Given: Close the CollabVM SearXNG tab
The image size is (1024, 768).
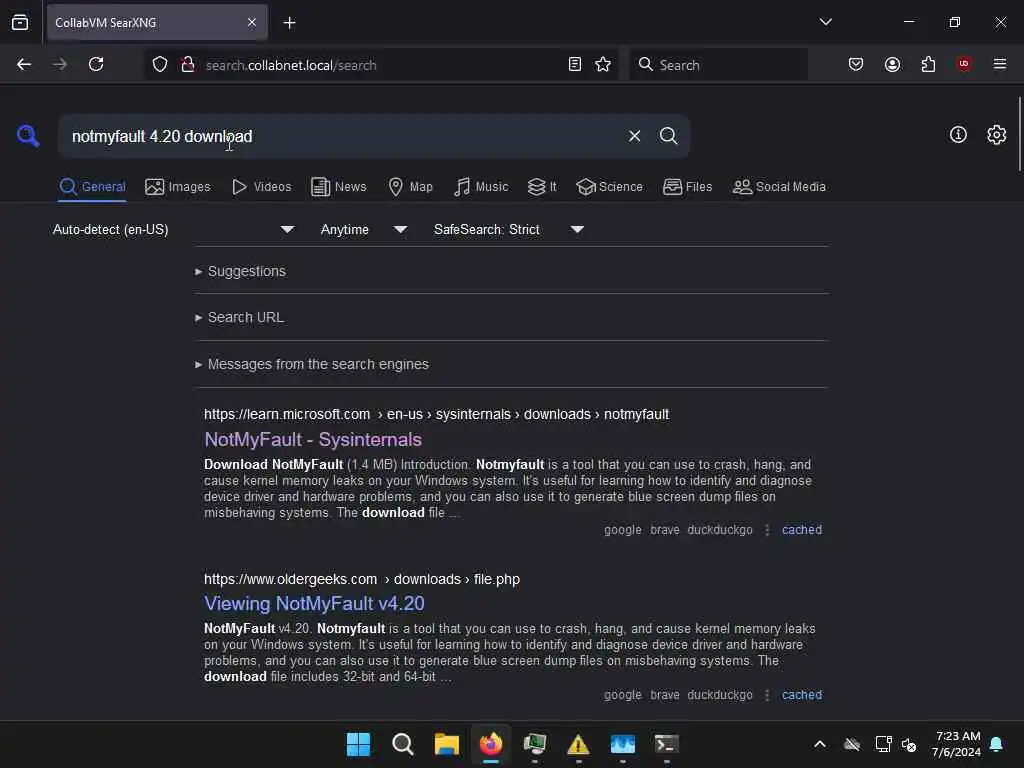Looking at the screenshot, I should 252,23.
